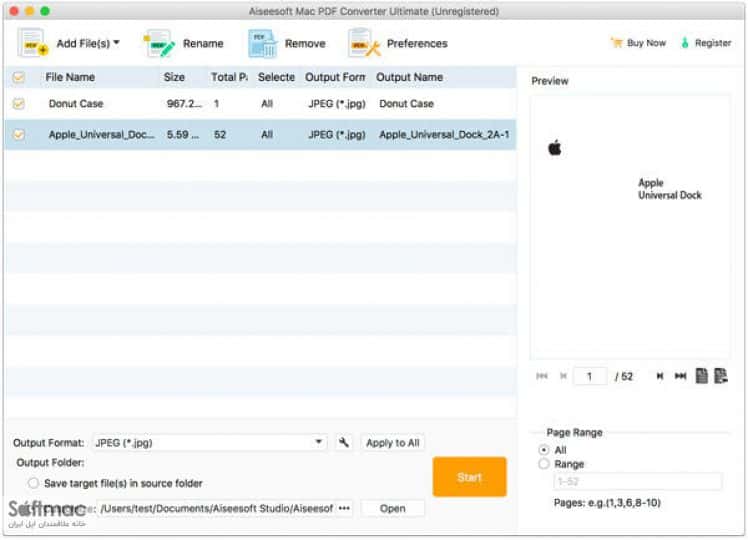Viewport: 748px width, 540px height.
Task: Click the multi-page view icon
Action: tap(721, 376)
